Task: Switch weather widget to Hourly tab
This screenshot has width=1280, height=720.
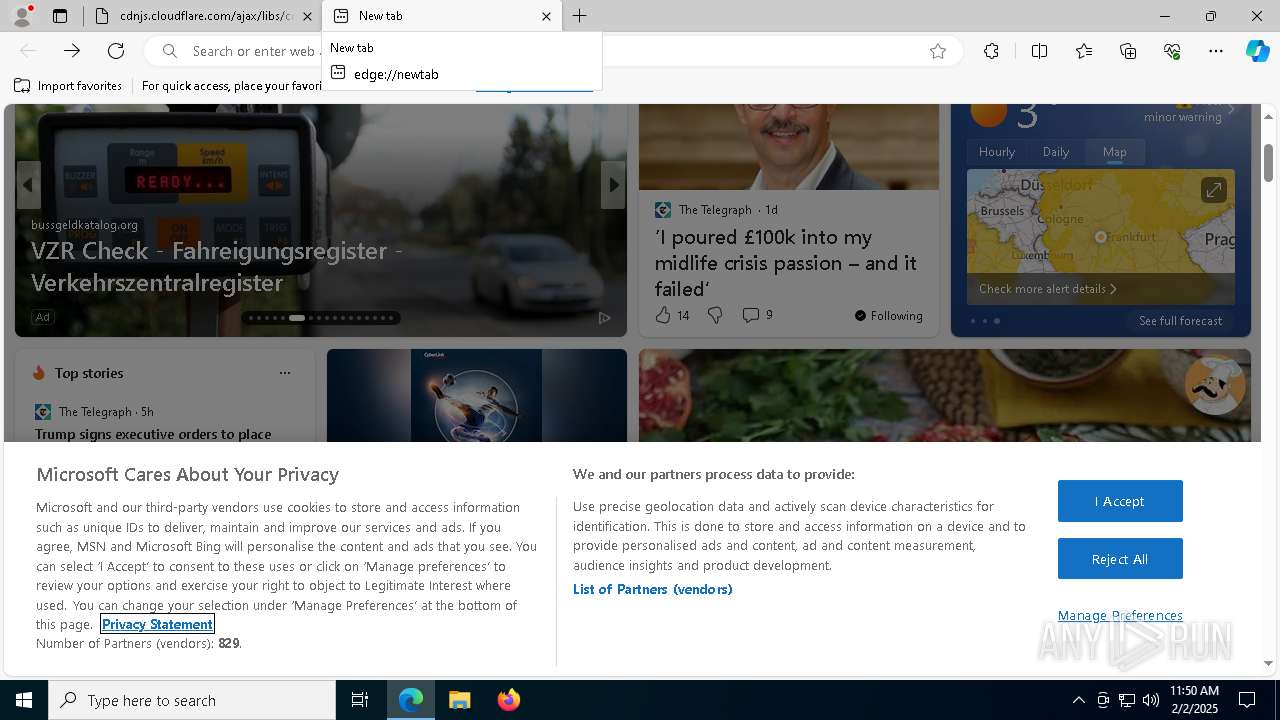Action: point(997,152)
